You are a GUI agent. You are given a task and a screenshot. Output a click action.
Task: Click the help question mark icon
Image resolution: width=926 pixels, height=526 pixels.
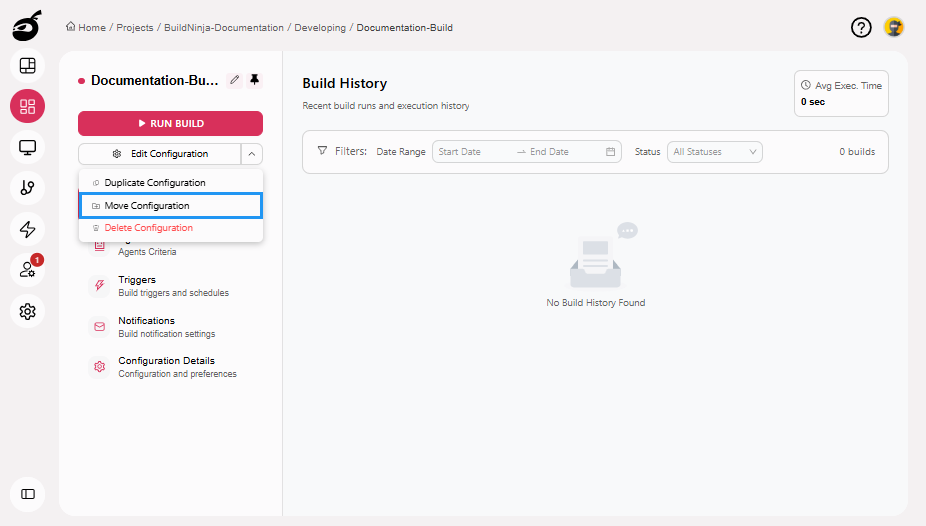coord(861,27)
